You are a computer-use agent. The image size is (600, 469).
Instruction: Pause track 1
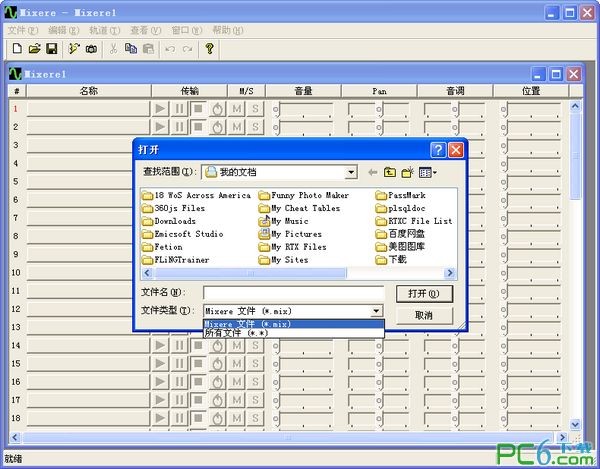click(x=179, y=109)
